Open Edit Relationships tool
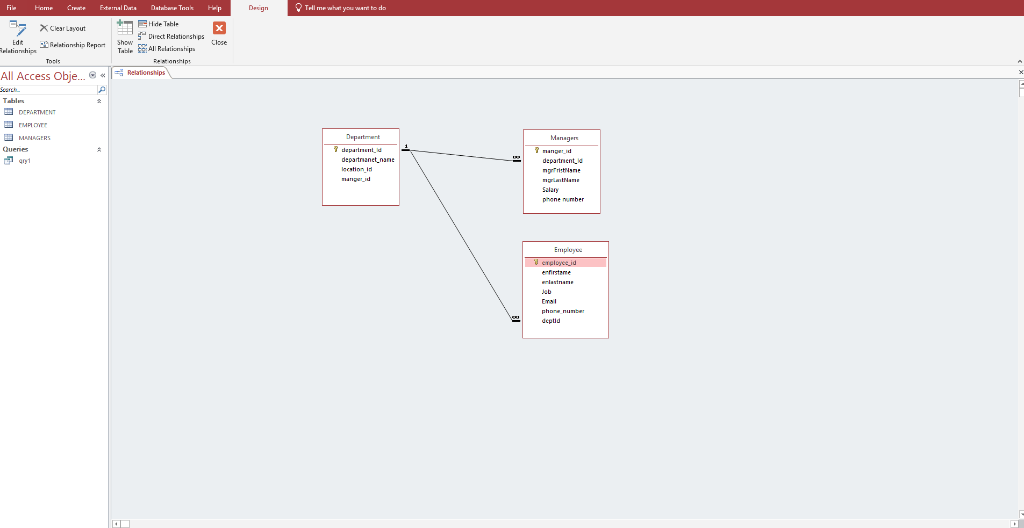The image size is (1024, 528). tap(17, 37)
